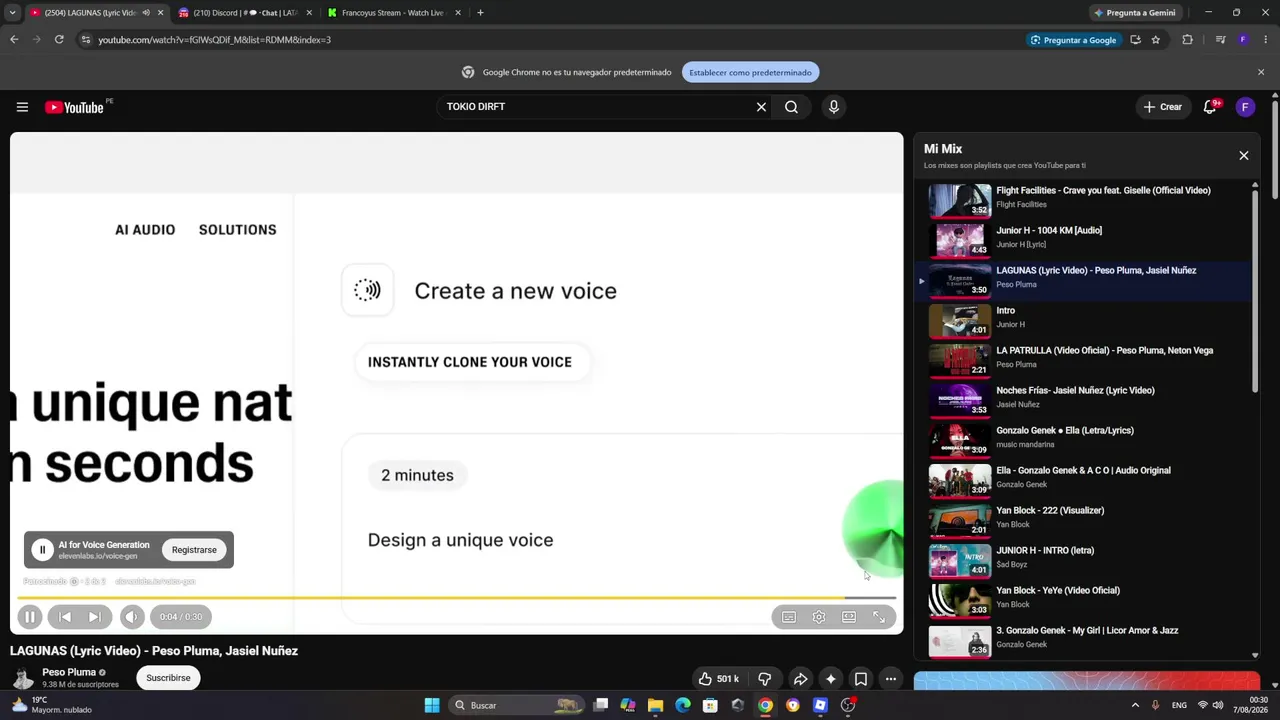Viewport: 1280px width, 720px height.
Task: Click Establecer como predeterminado button
Action: [x=750, y=72]
